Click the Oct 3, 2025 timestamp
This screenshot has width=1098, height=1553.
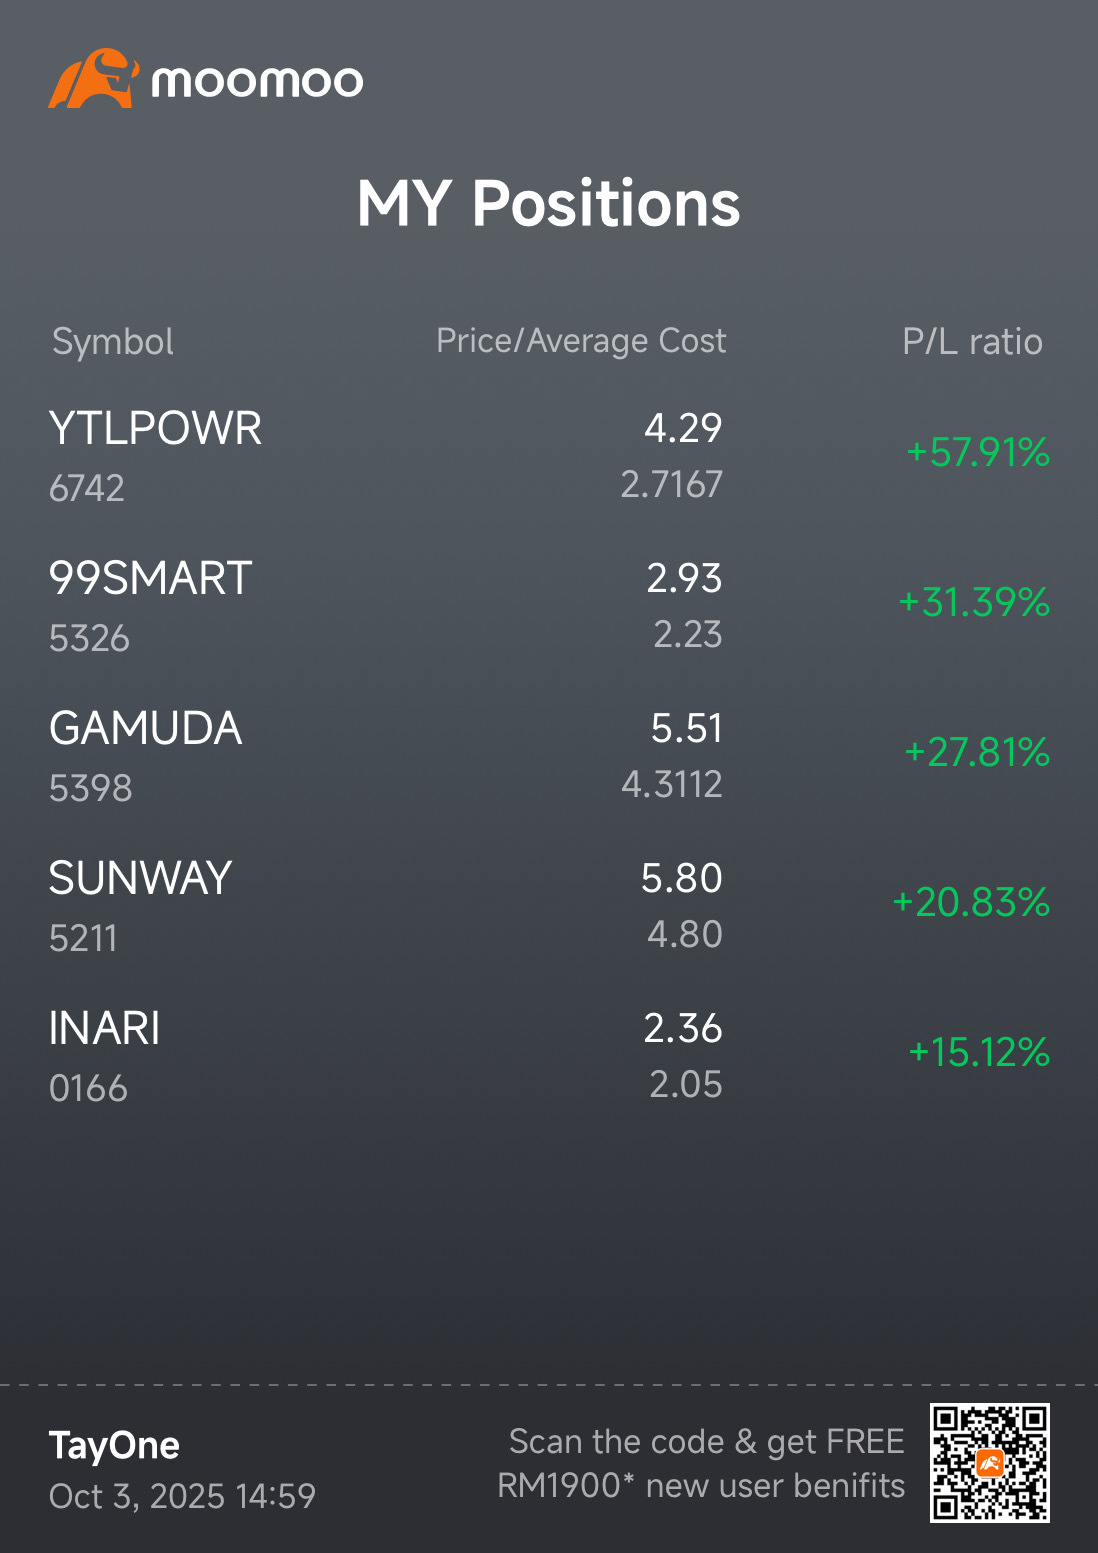[x=182, y=1496]
